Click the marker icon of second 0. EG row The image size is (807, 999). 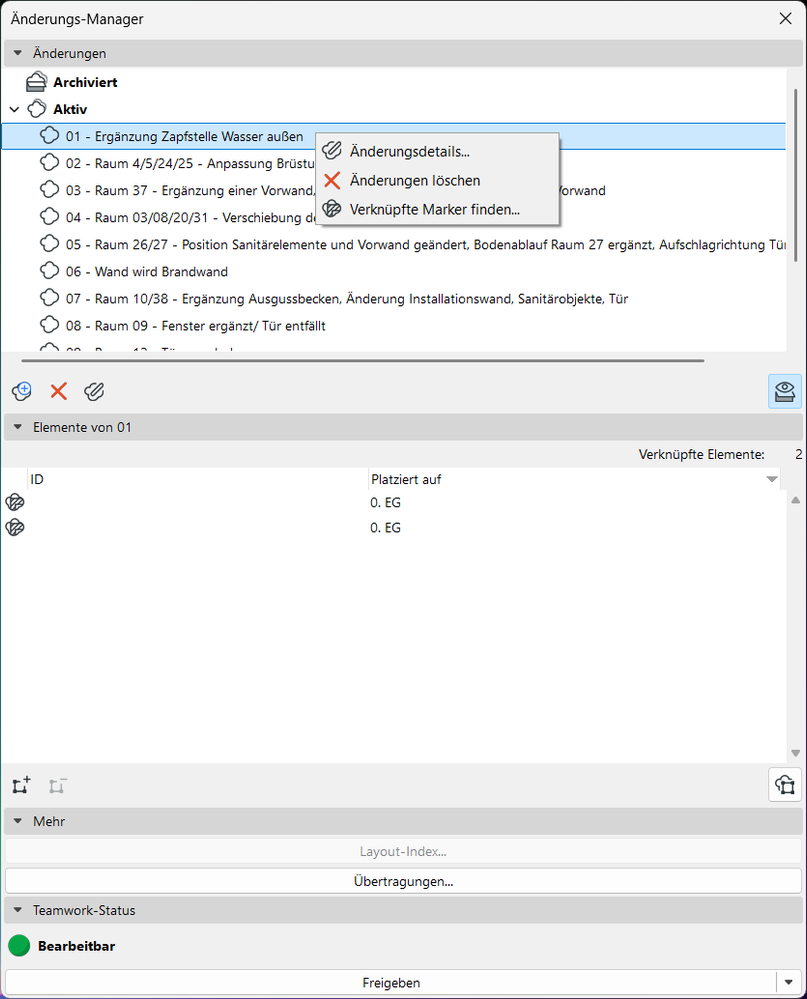15,528
